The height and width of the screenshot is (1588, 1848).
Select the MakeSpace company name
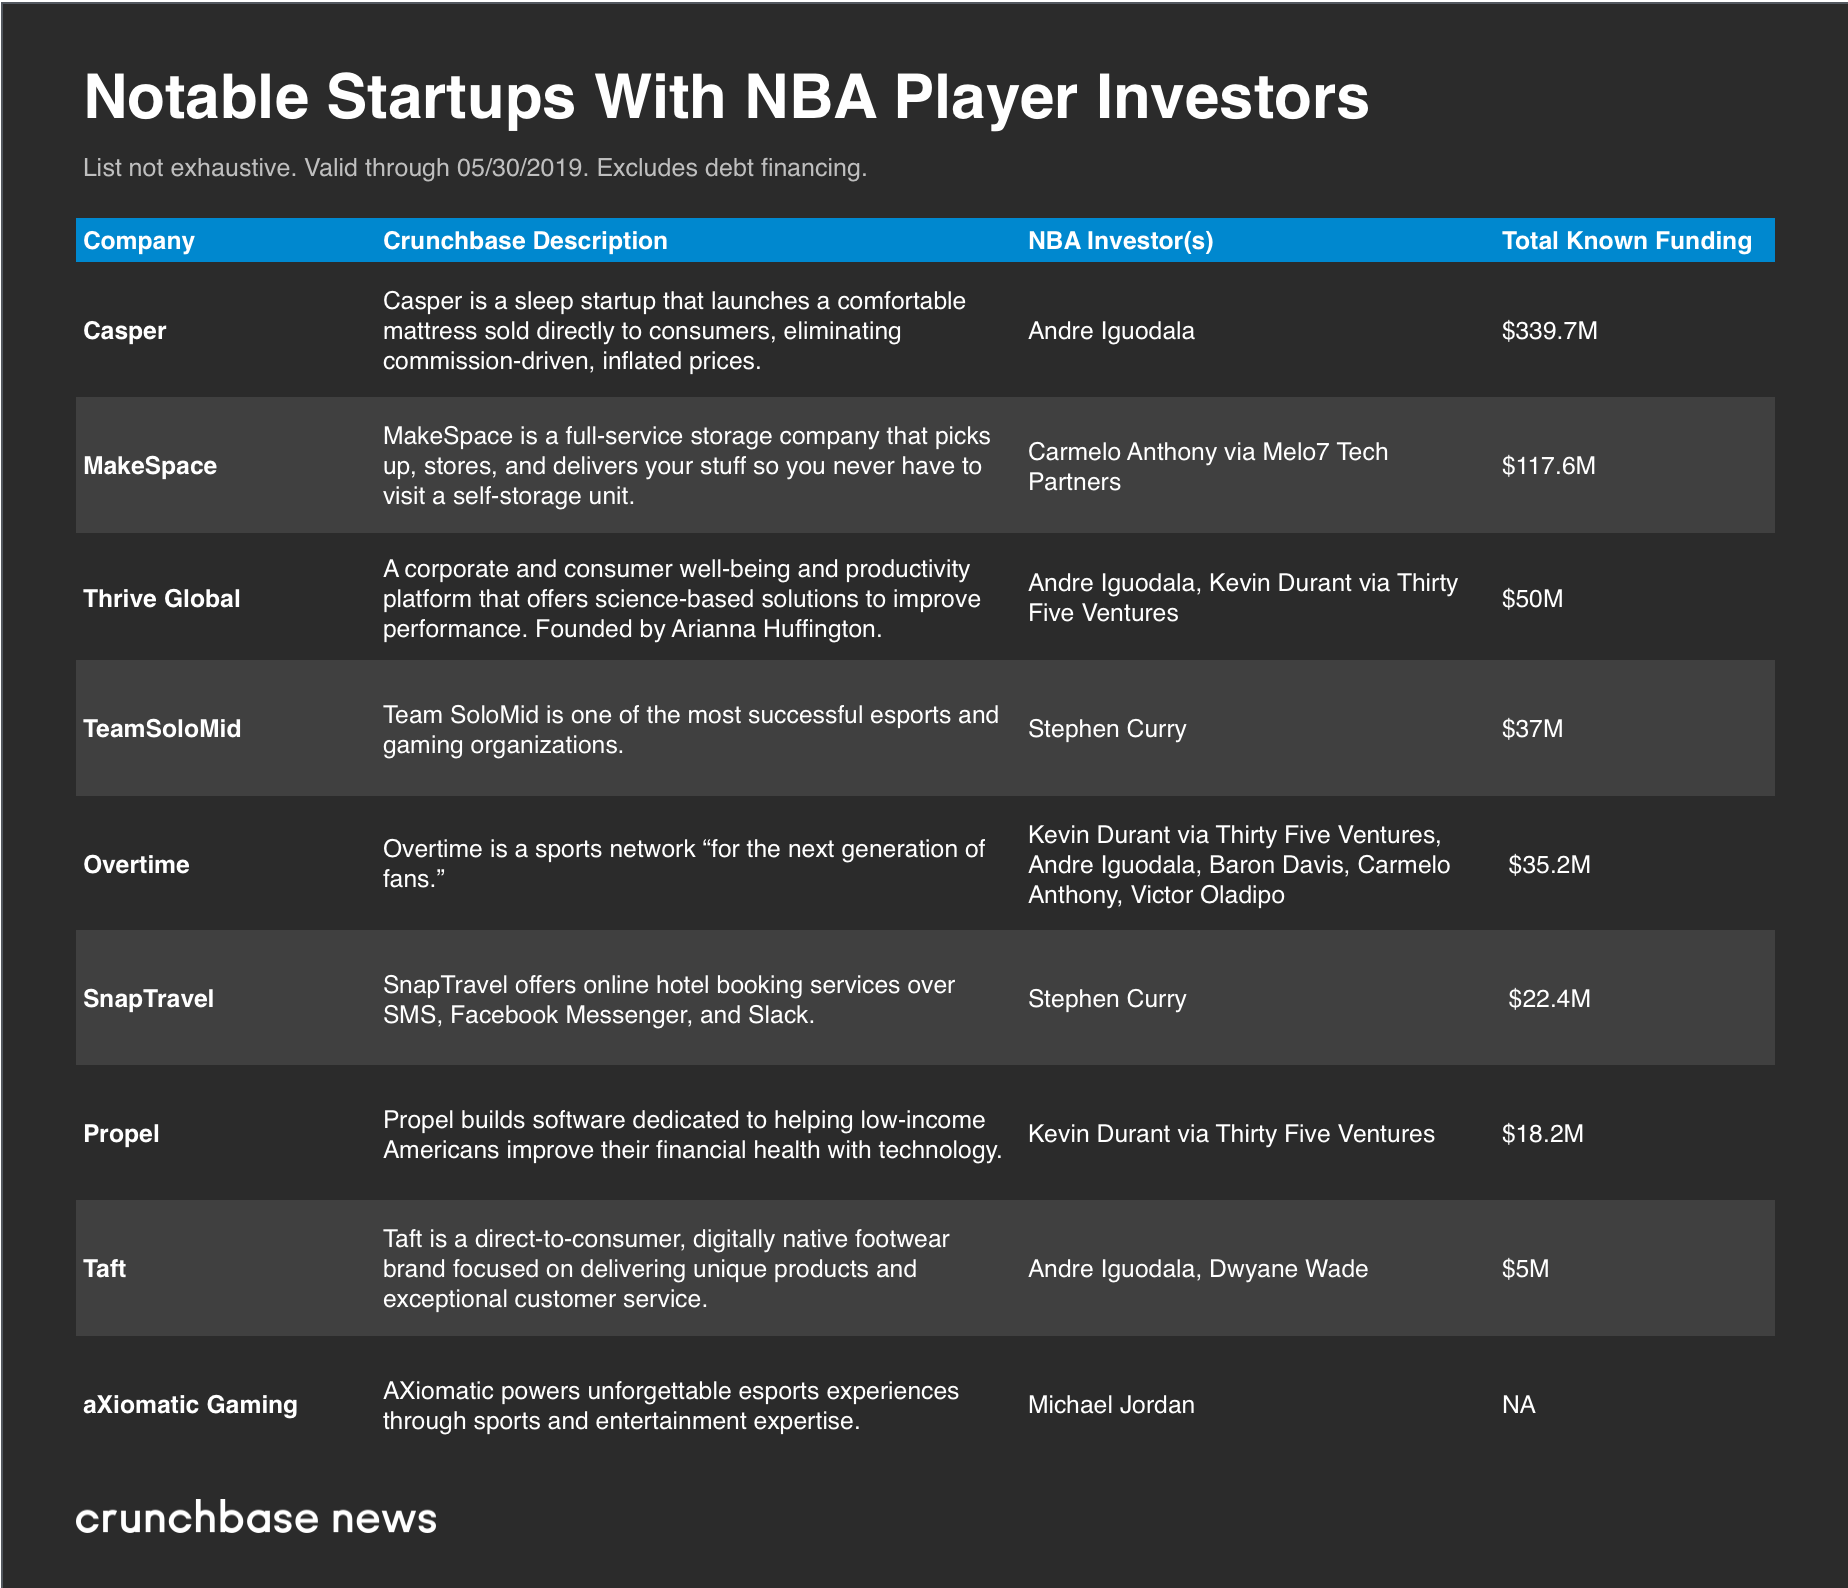click(150, 466)
